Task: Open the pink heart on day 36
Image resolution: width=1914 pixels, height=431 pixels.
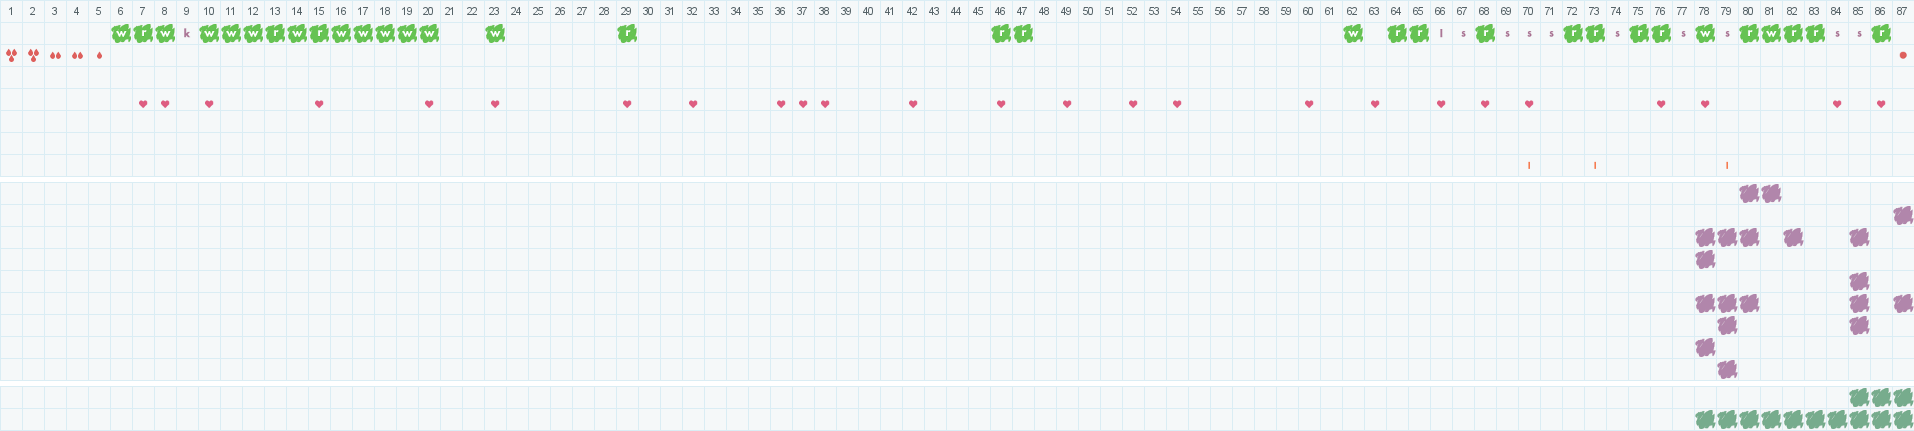Action: pos(781,104)
